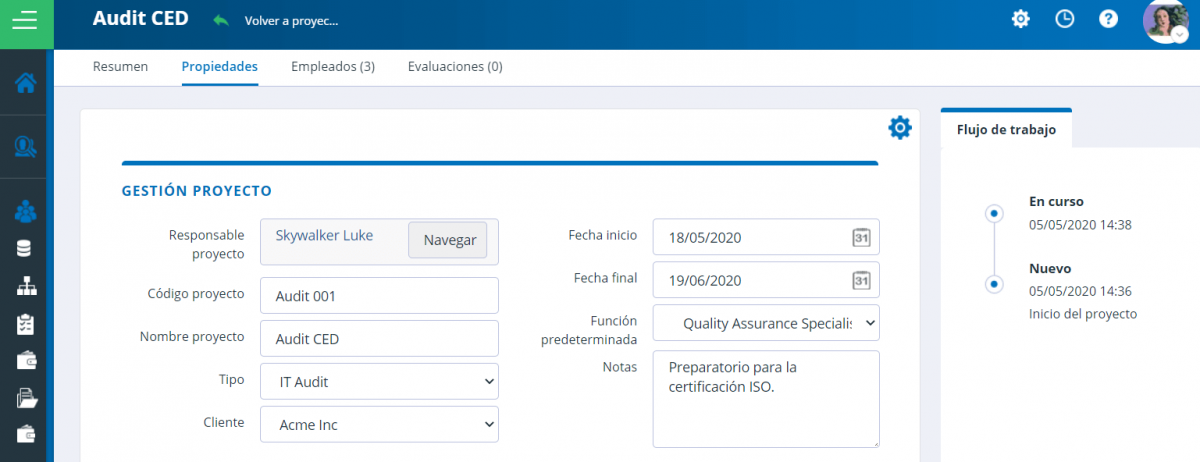Expand the Cliente dropdown showing Acme Inc
1200x462 pixels.
[x=379, y=424]
